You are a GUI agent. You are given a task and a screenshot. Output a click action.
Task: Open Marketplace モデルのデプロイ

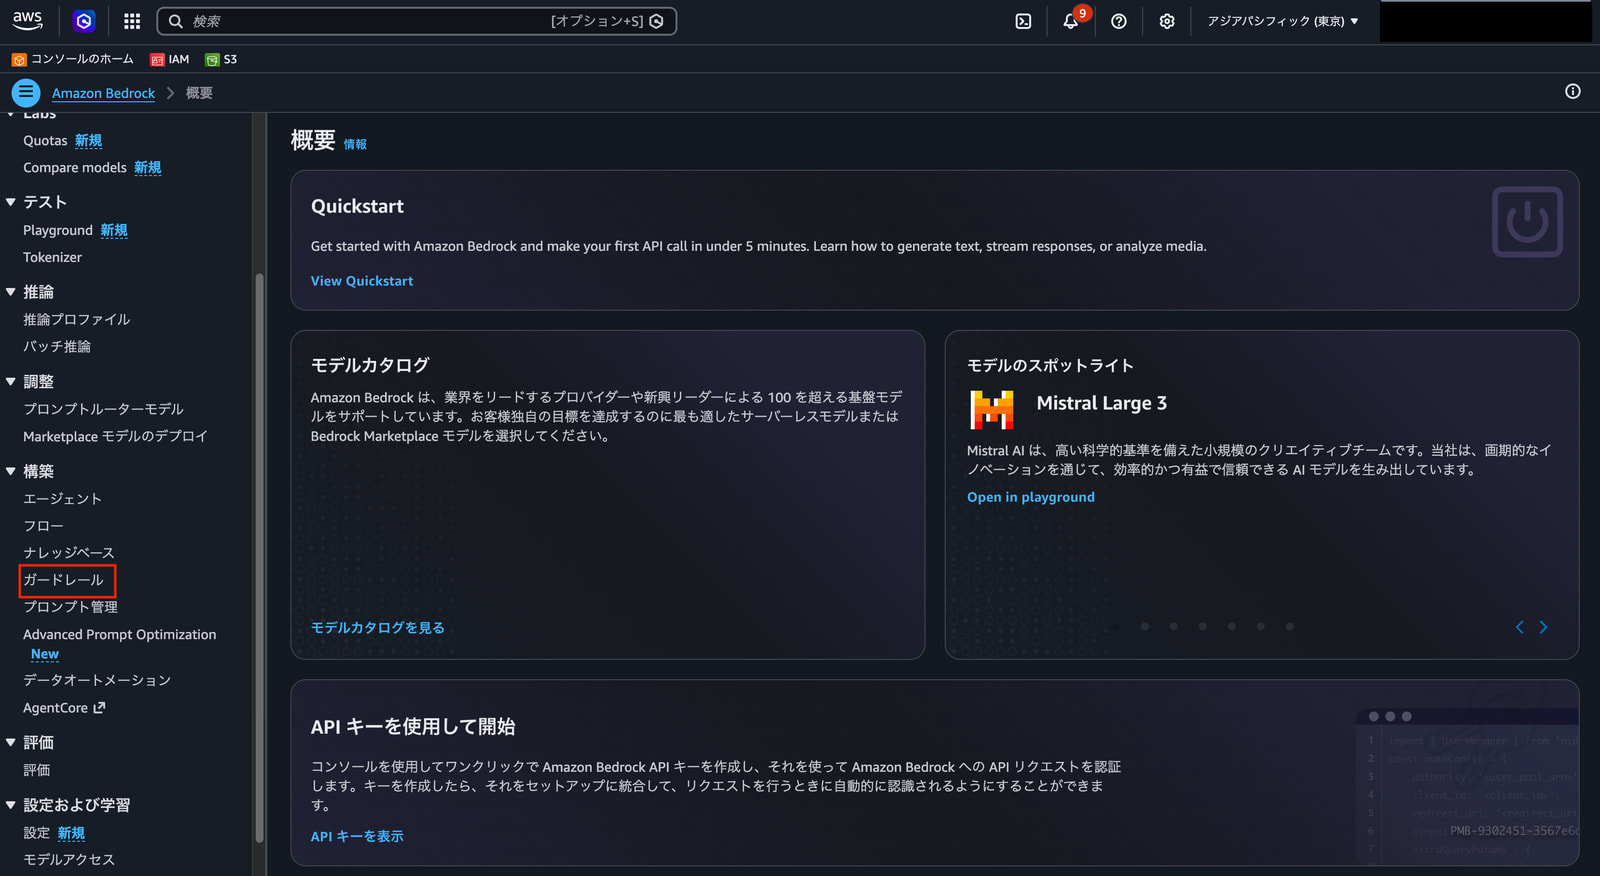click(x=115, y=436)
